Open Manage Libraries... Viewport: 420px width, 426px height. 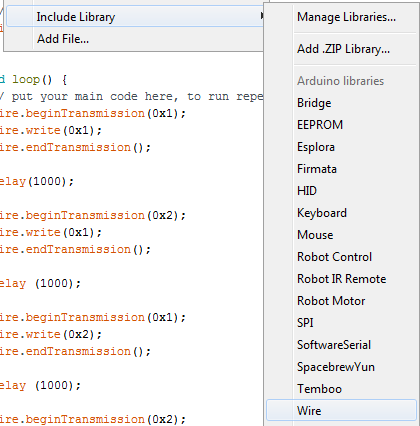click(342, 17)
